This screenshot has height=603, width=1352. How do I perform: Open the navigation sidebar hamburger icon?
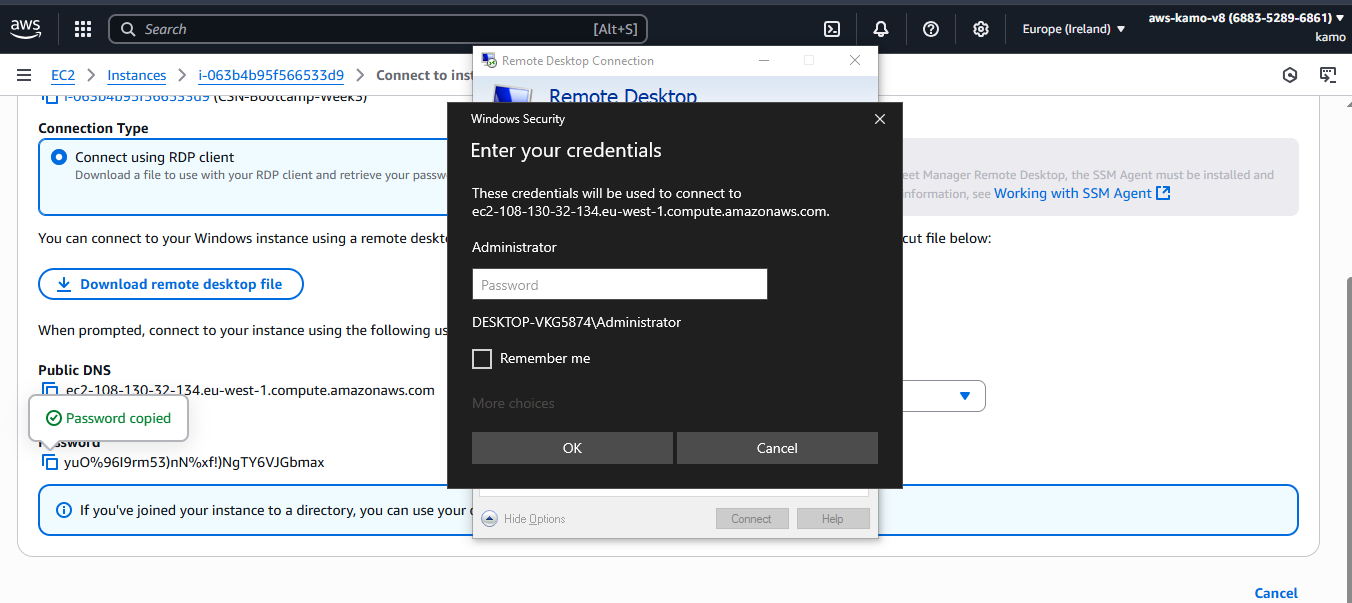point(24,74)
